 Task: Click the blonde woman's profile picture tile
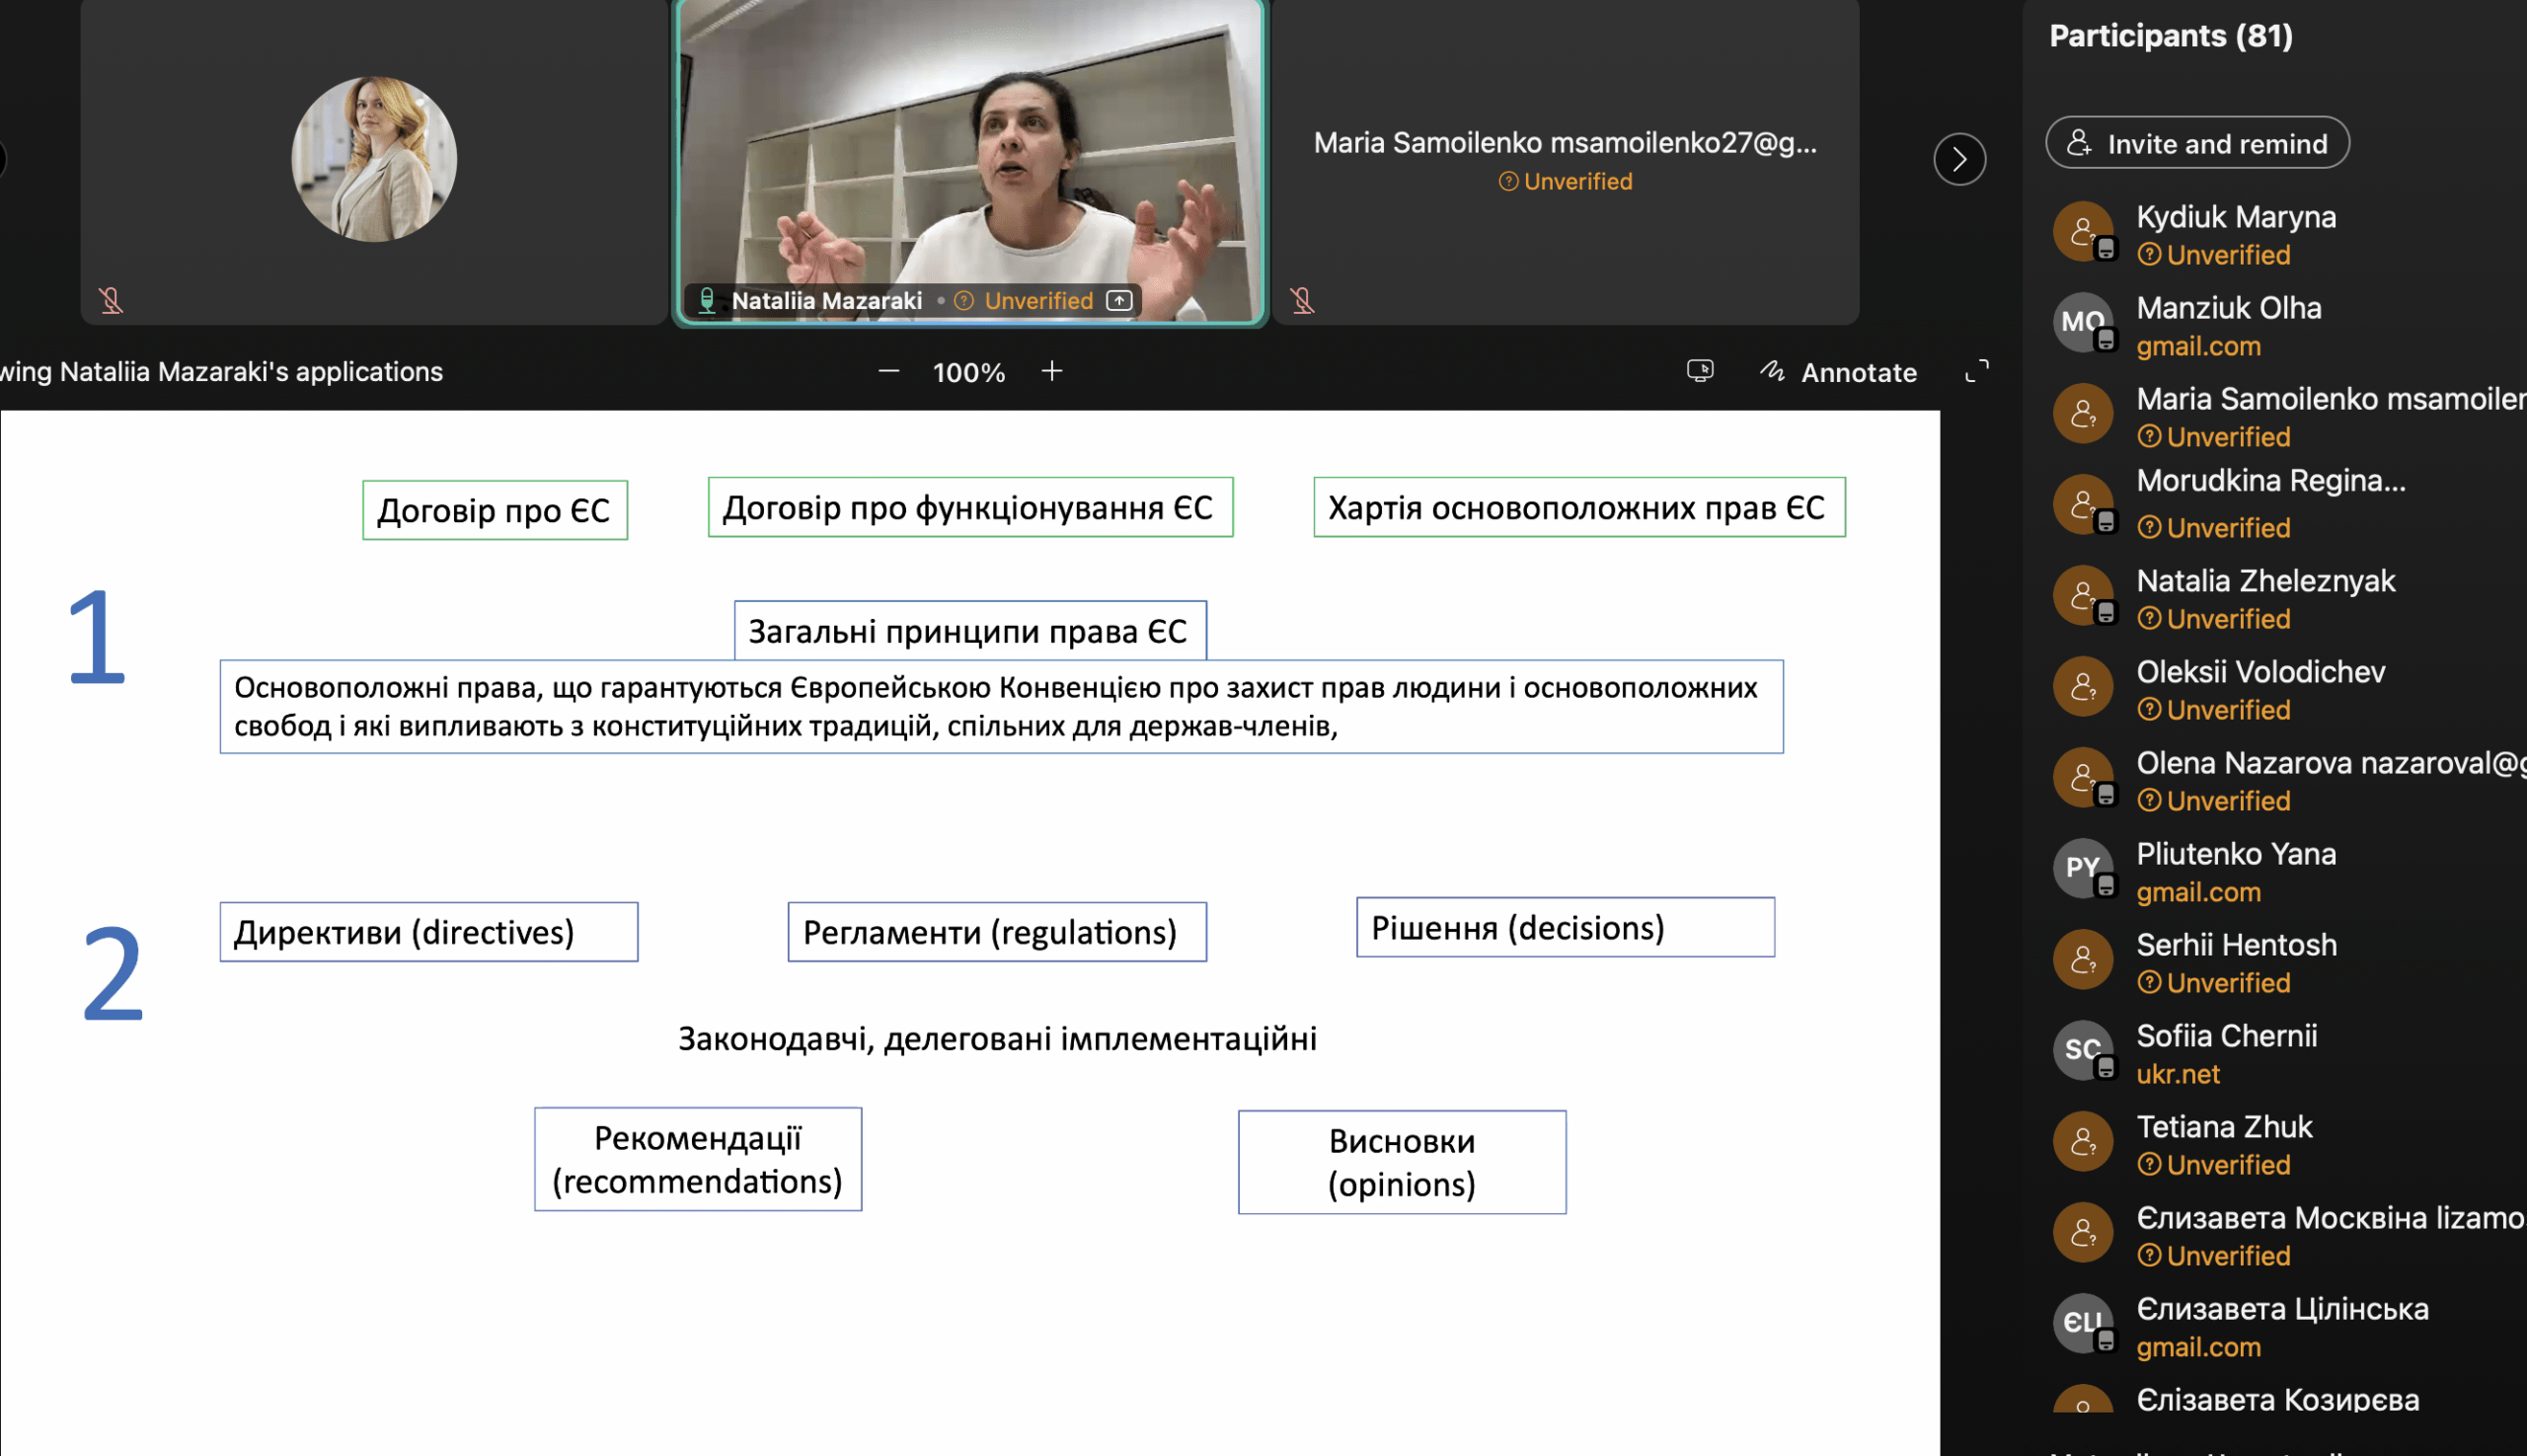click(x=374, y=159)
